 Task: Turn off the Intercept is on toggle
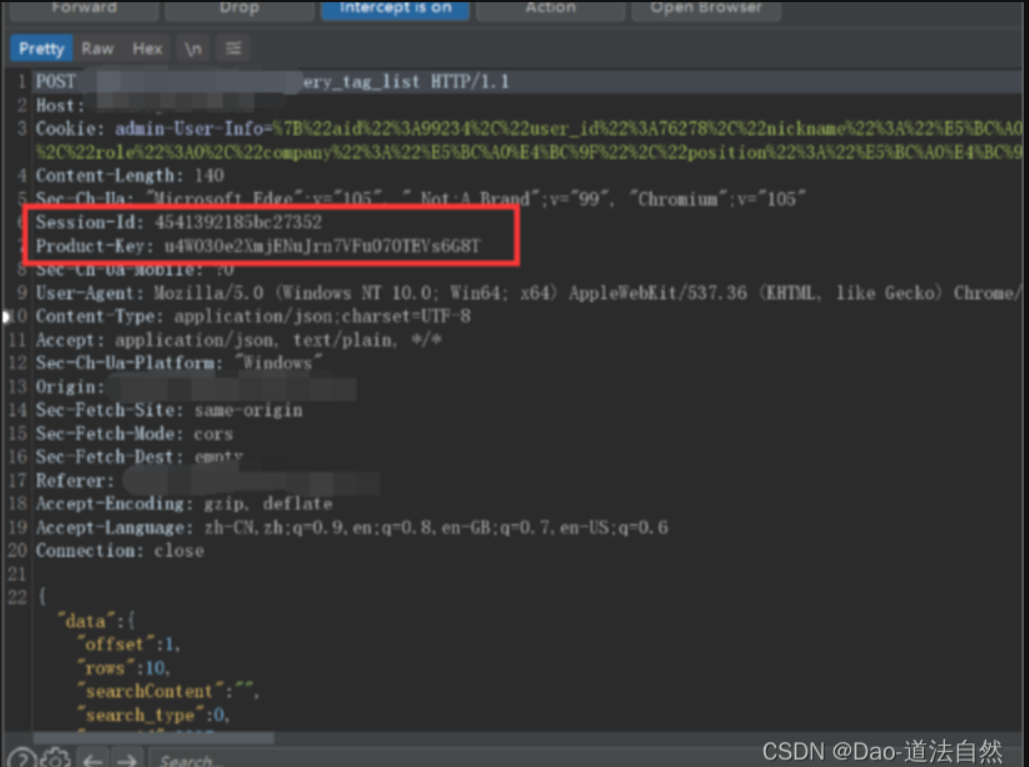pos(395,9)
